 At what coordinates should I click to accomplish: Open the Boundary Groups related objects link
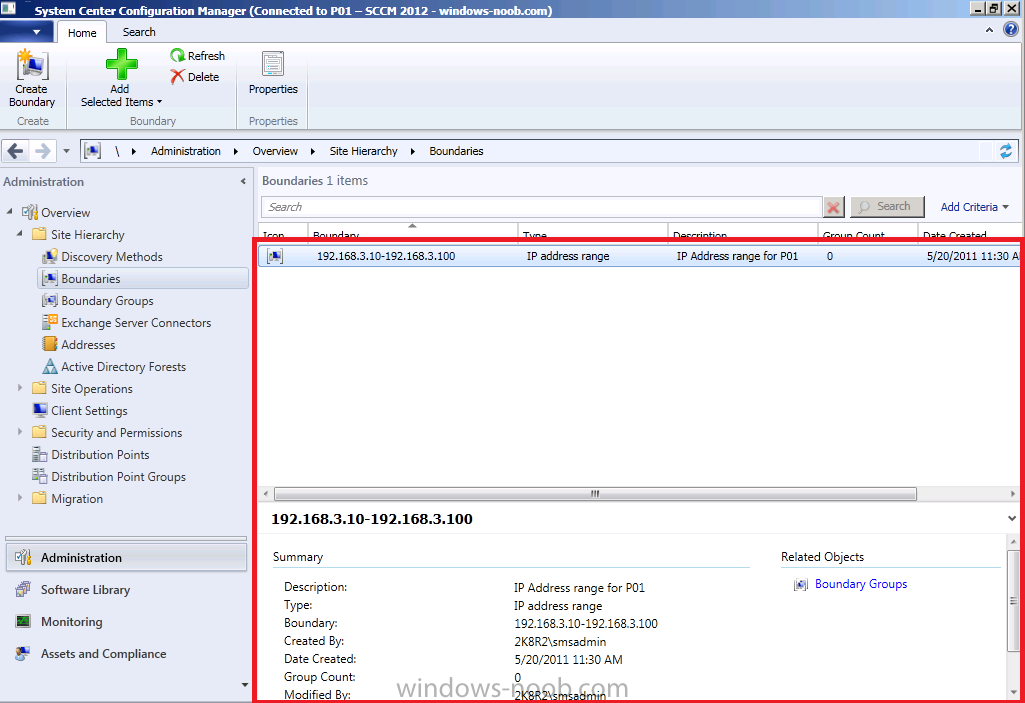click(861, 584)
